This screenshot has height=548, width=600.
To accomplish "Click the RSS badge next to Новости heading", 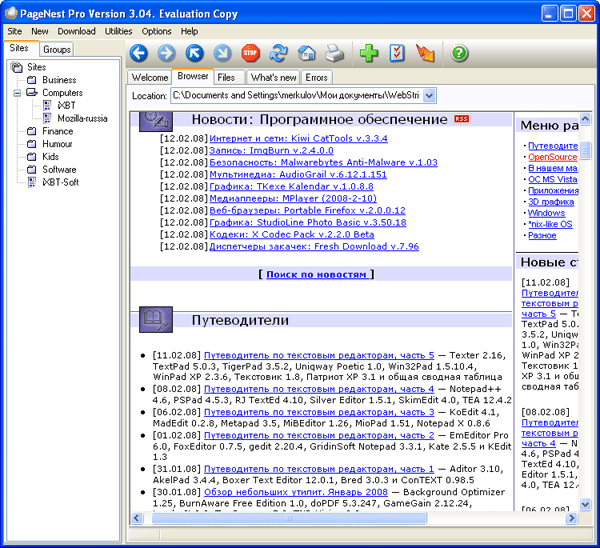I will 461,119.
